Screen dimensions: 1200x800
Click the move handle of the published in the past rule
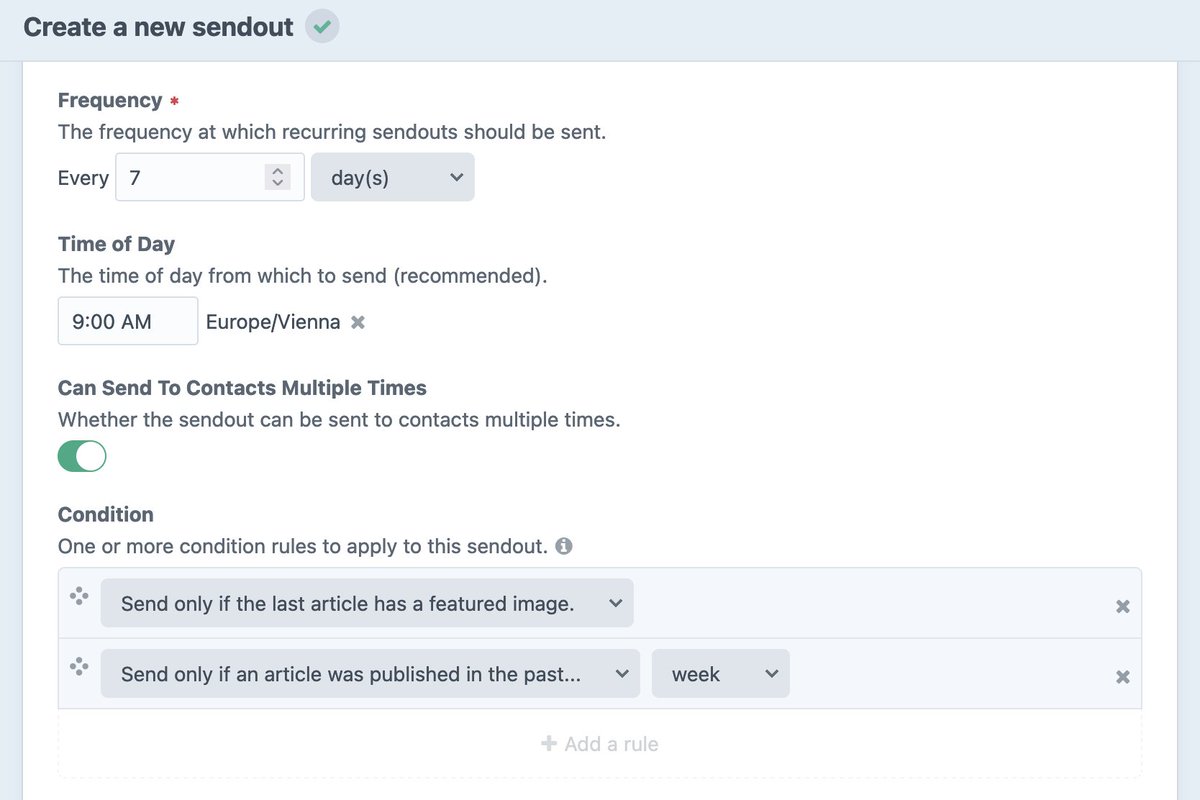pyautogui.click(x=79, y=666)
